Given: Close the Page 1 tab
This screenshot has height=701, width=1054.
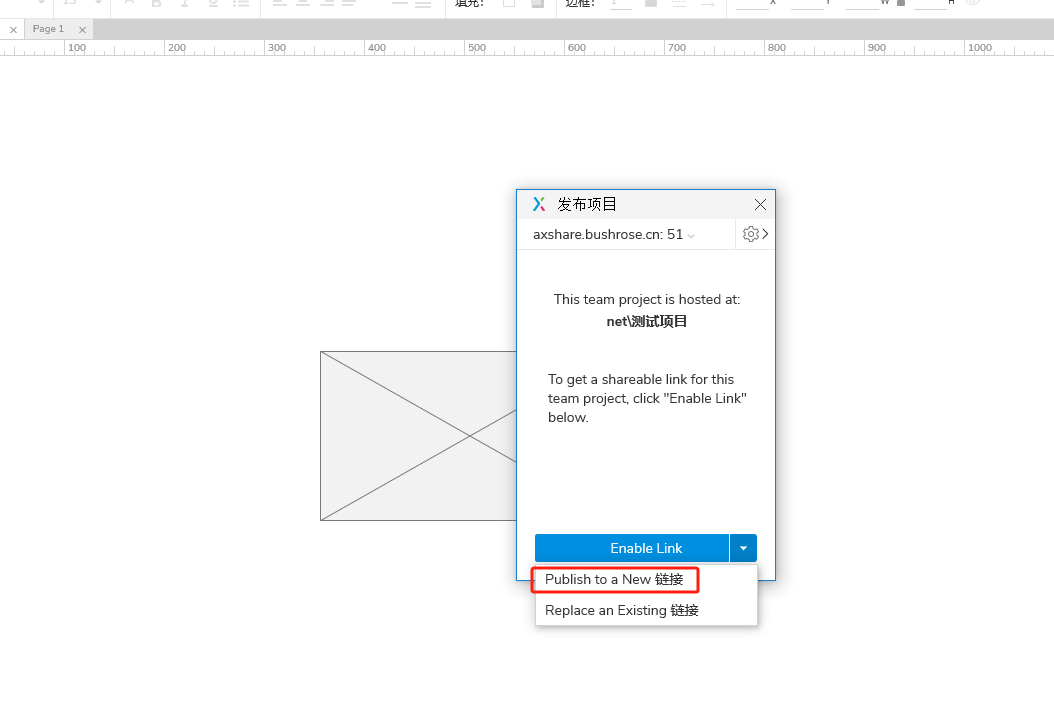Looking at the screenshot, I should point(82,30).
